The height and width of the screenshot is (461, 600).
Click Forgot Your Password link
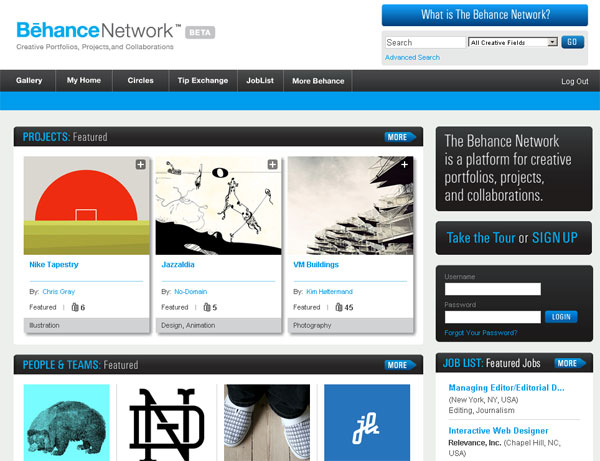[481, 333]
